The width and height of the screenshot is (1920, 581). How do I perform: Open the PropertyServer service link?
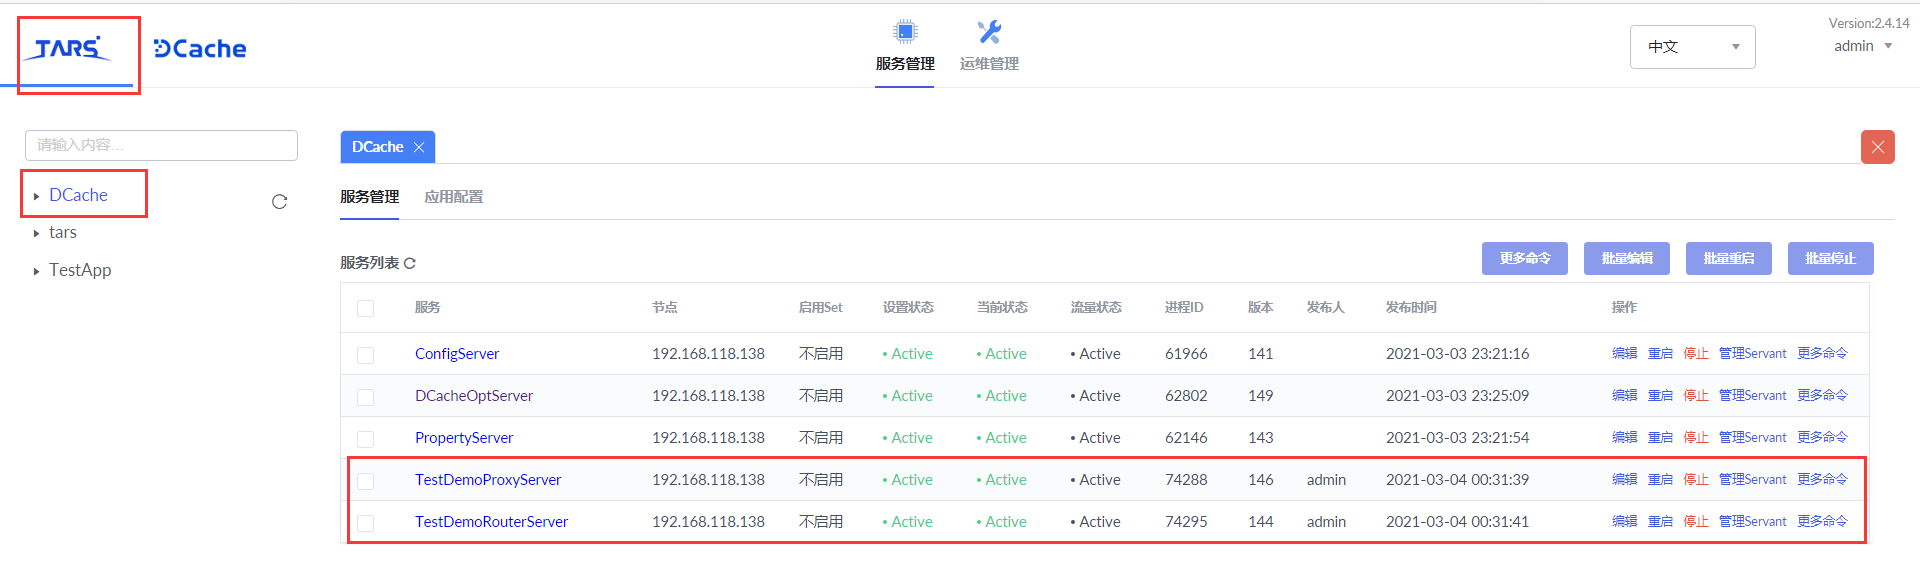pos(464,438)
